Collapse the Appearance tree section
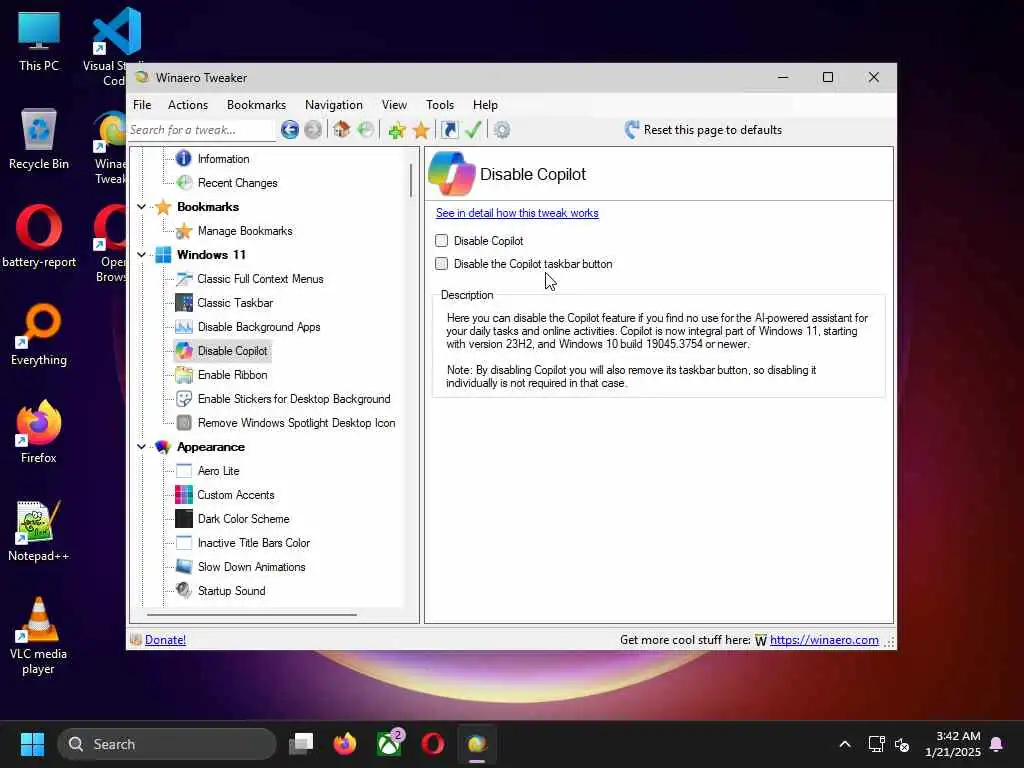Screen dimensions: 1024x768 141,447
